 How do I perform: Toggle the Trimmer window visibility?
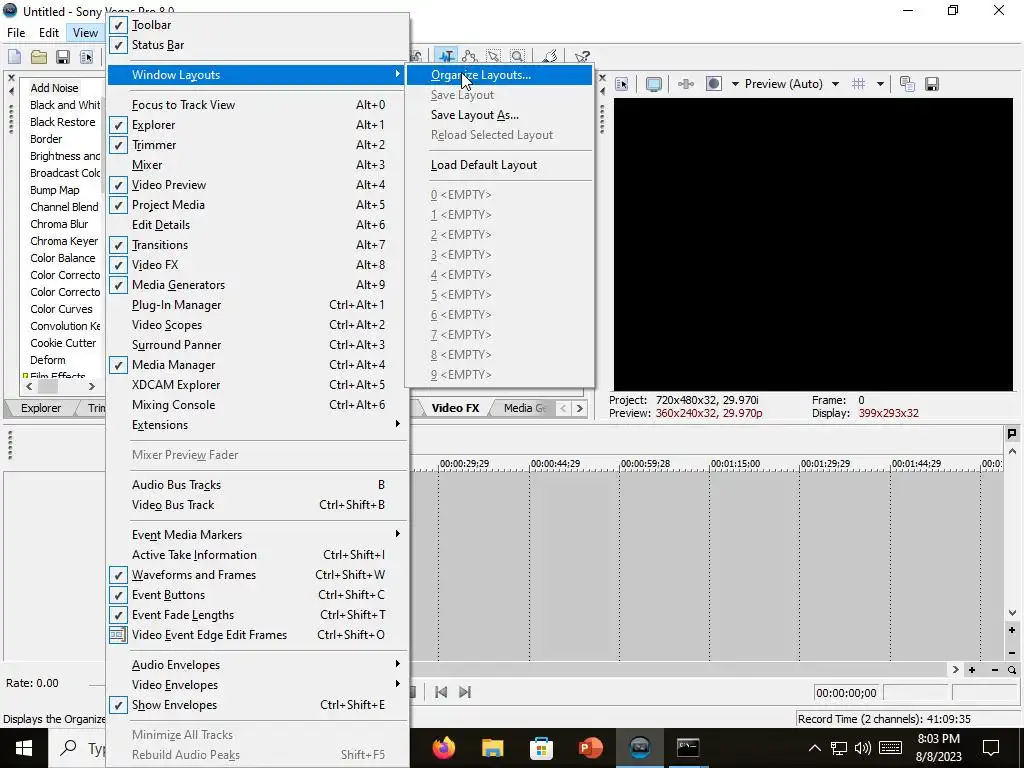point(258,145)
